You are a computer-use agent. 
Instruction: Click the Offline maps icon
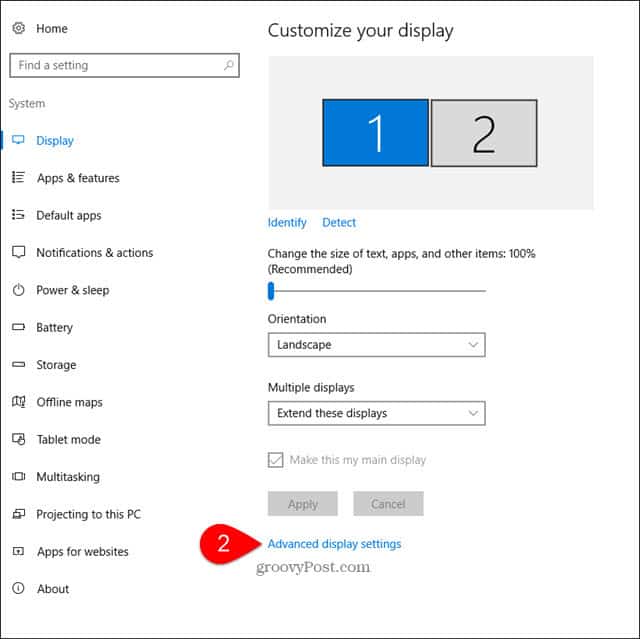(x=18, y=402)
